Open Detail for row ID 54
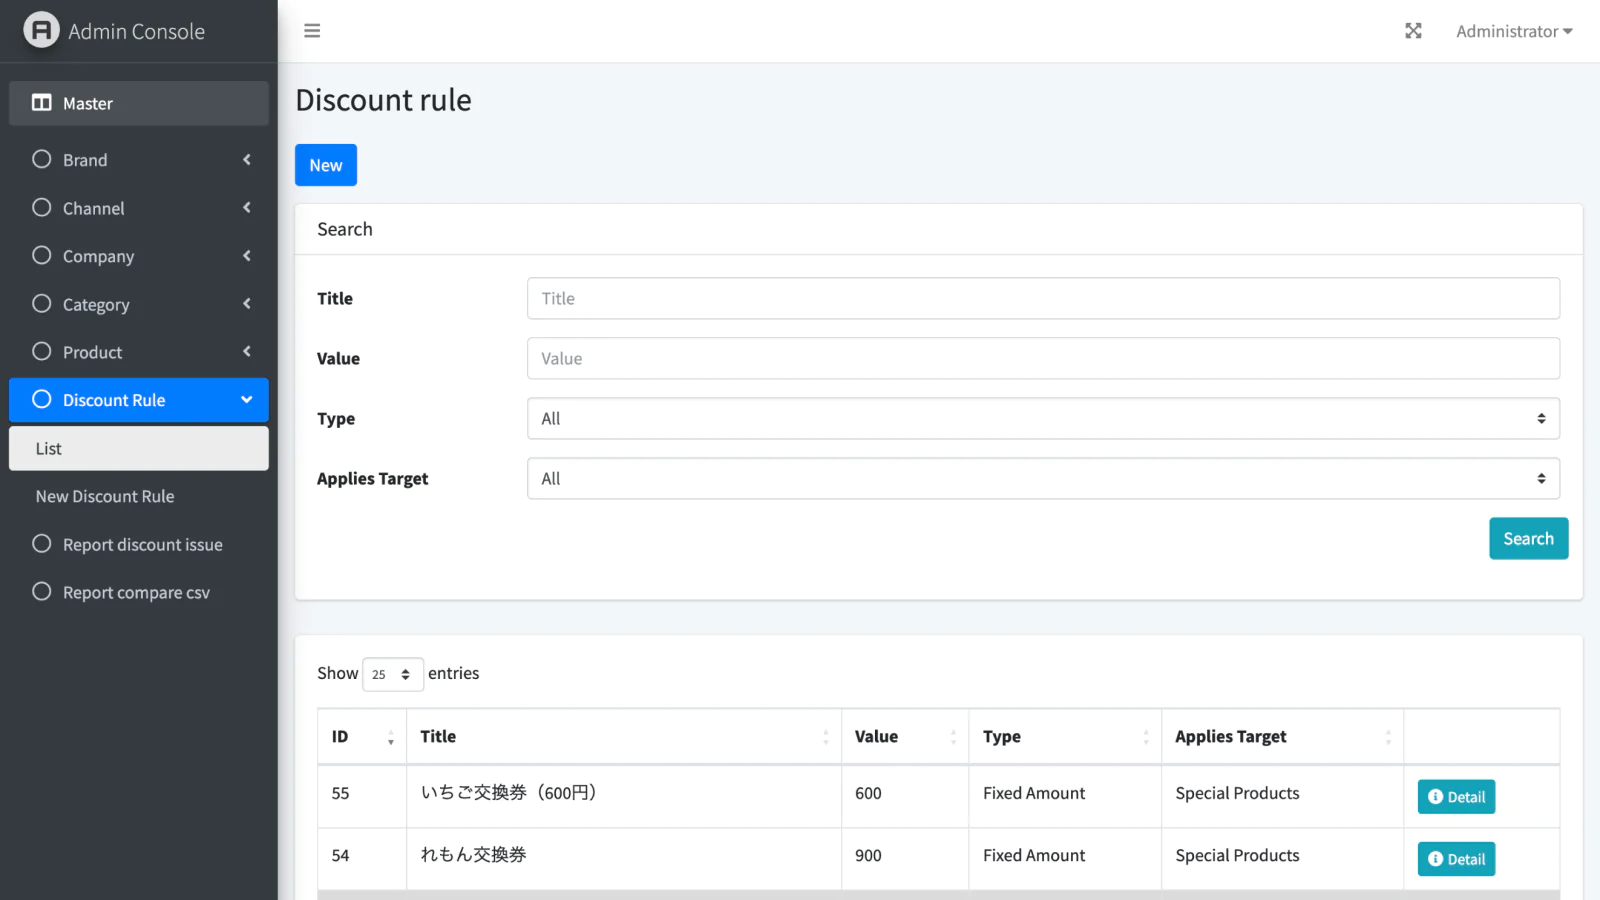Image resolution: width=1600 pixels, height=900 pixels. pos(1456,859)
